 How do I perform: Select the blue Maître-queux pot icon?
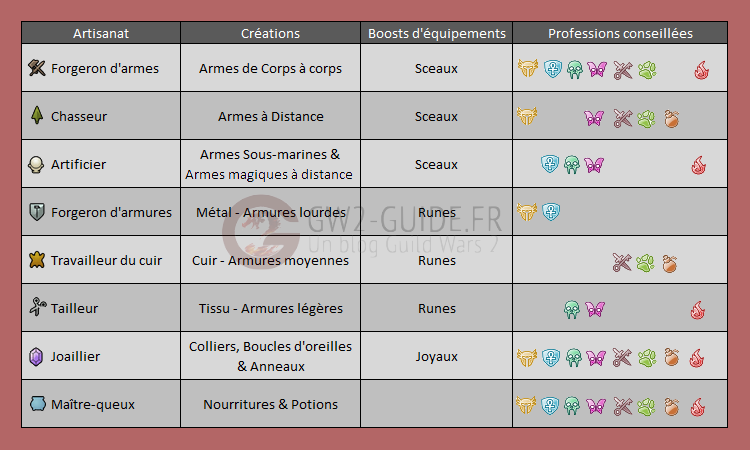37,404
